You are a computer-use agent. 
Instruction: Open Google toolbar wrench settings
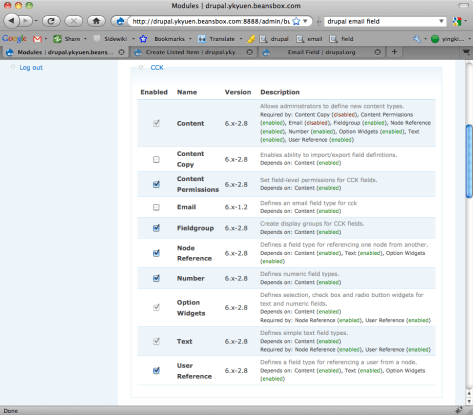[417, 39]
